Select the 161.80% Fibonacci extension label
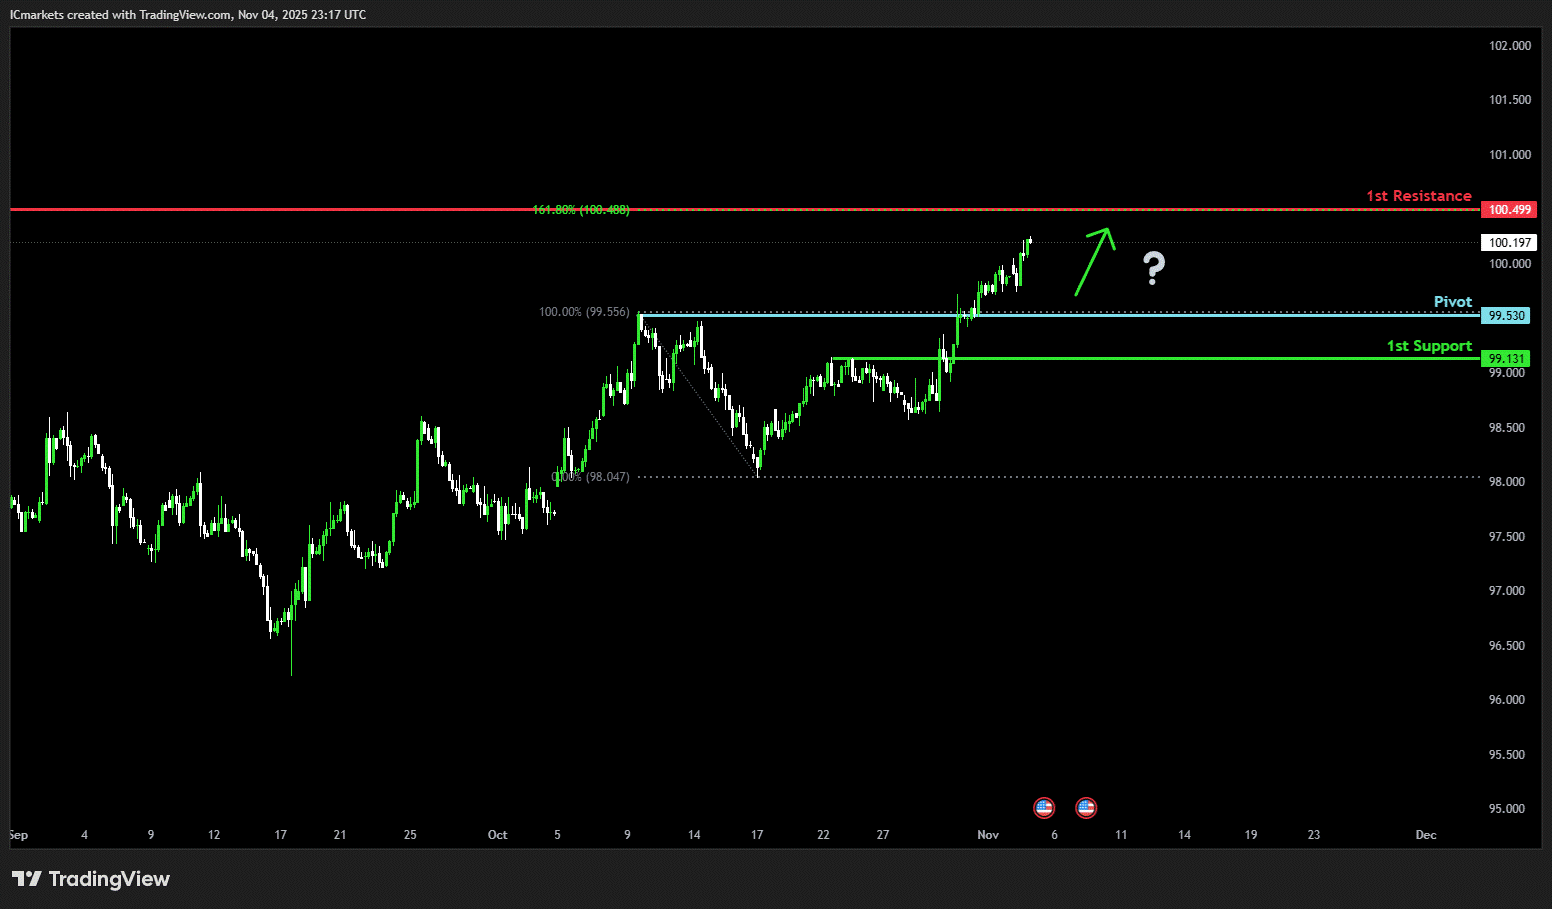The image size is (1552, 909). point(581,210)
